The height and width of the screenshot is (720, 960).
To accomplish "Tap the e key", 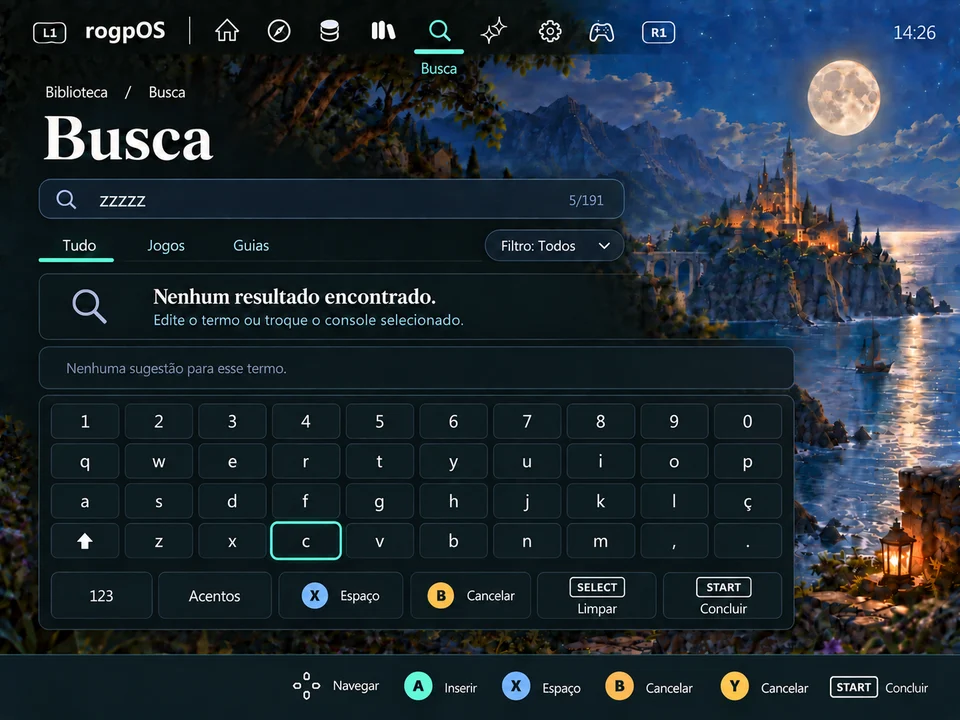I will point(232,461).
